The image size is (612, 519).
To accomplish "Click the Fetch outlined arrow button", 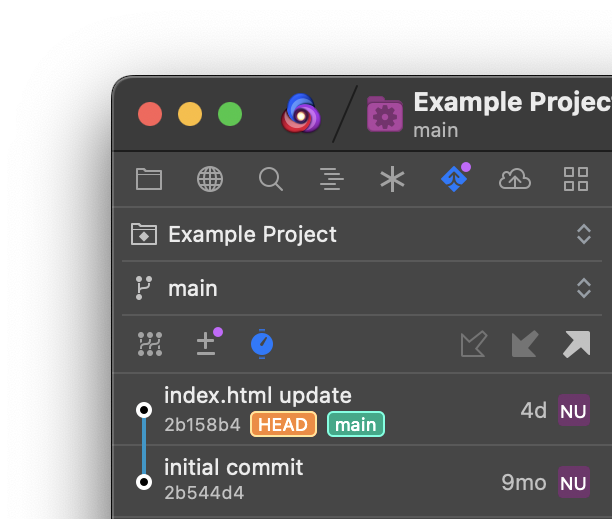I will pyautogui.click(x=474, y=344).
